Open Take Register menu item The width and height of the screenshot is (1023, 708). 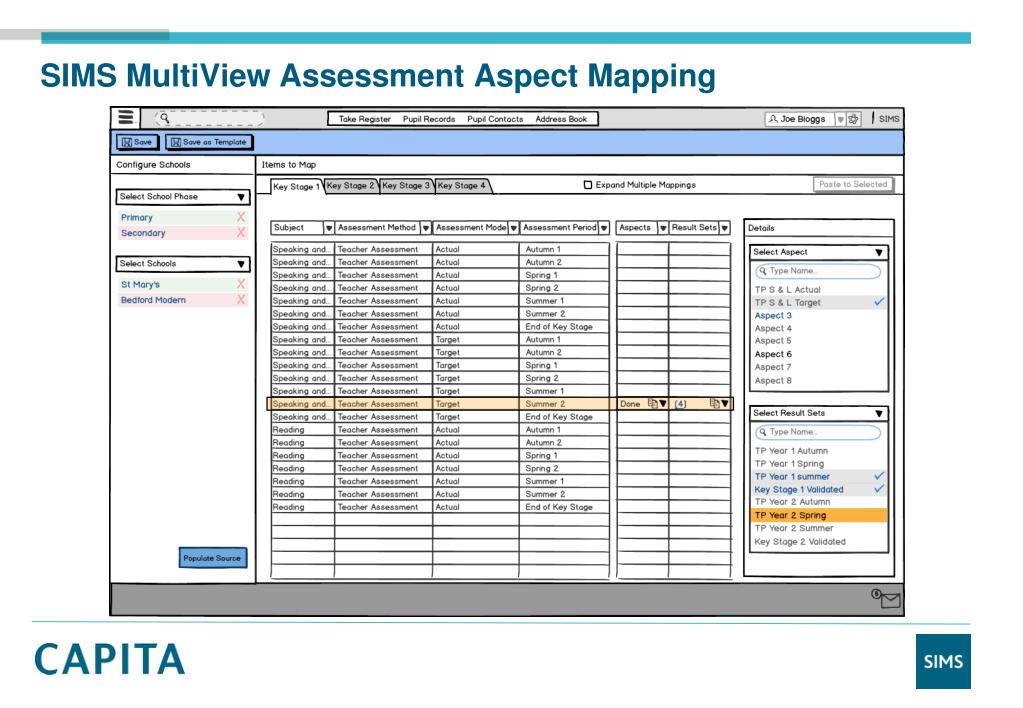click(365, 119)
